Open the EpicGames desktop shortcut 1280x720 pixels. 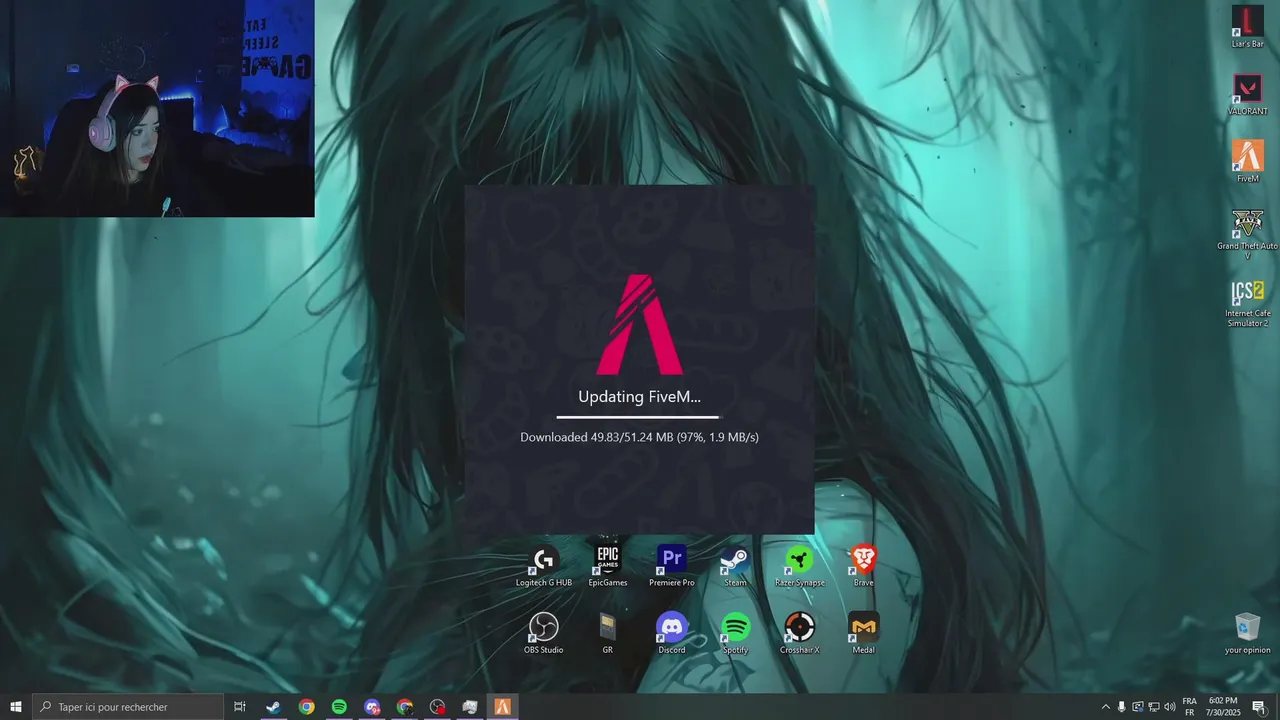click(607, 566)
